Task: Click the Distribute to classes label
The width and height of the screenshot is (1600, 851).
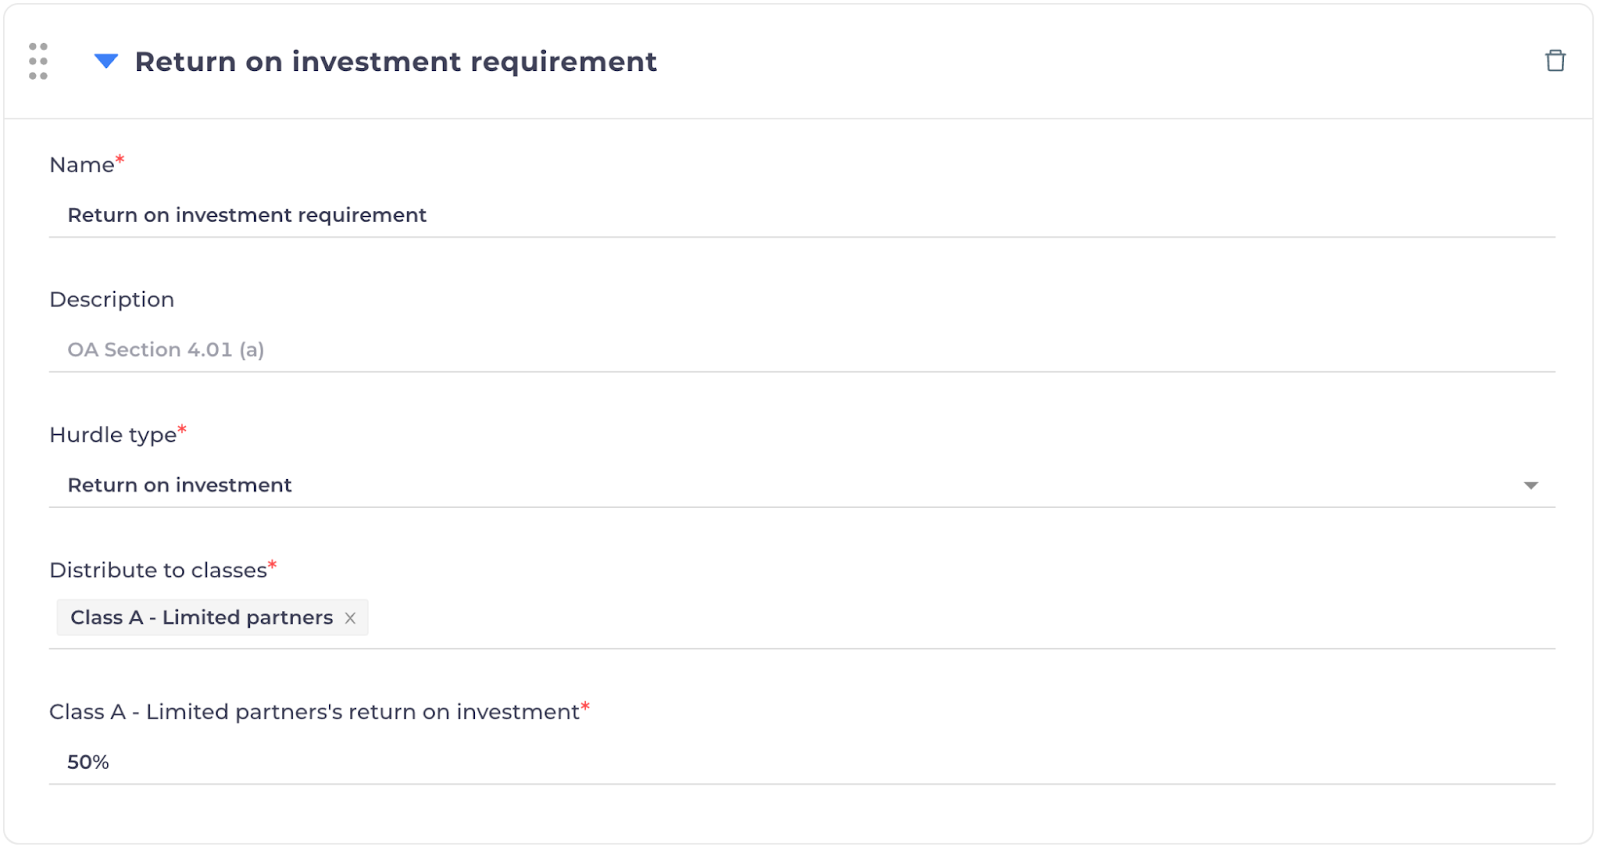Action: coord(158,570)
